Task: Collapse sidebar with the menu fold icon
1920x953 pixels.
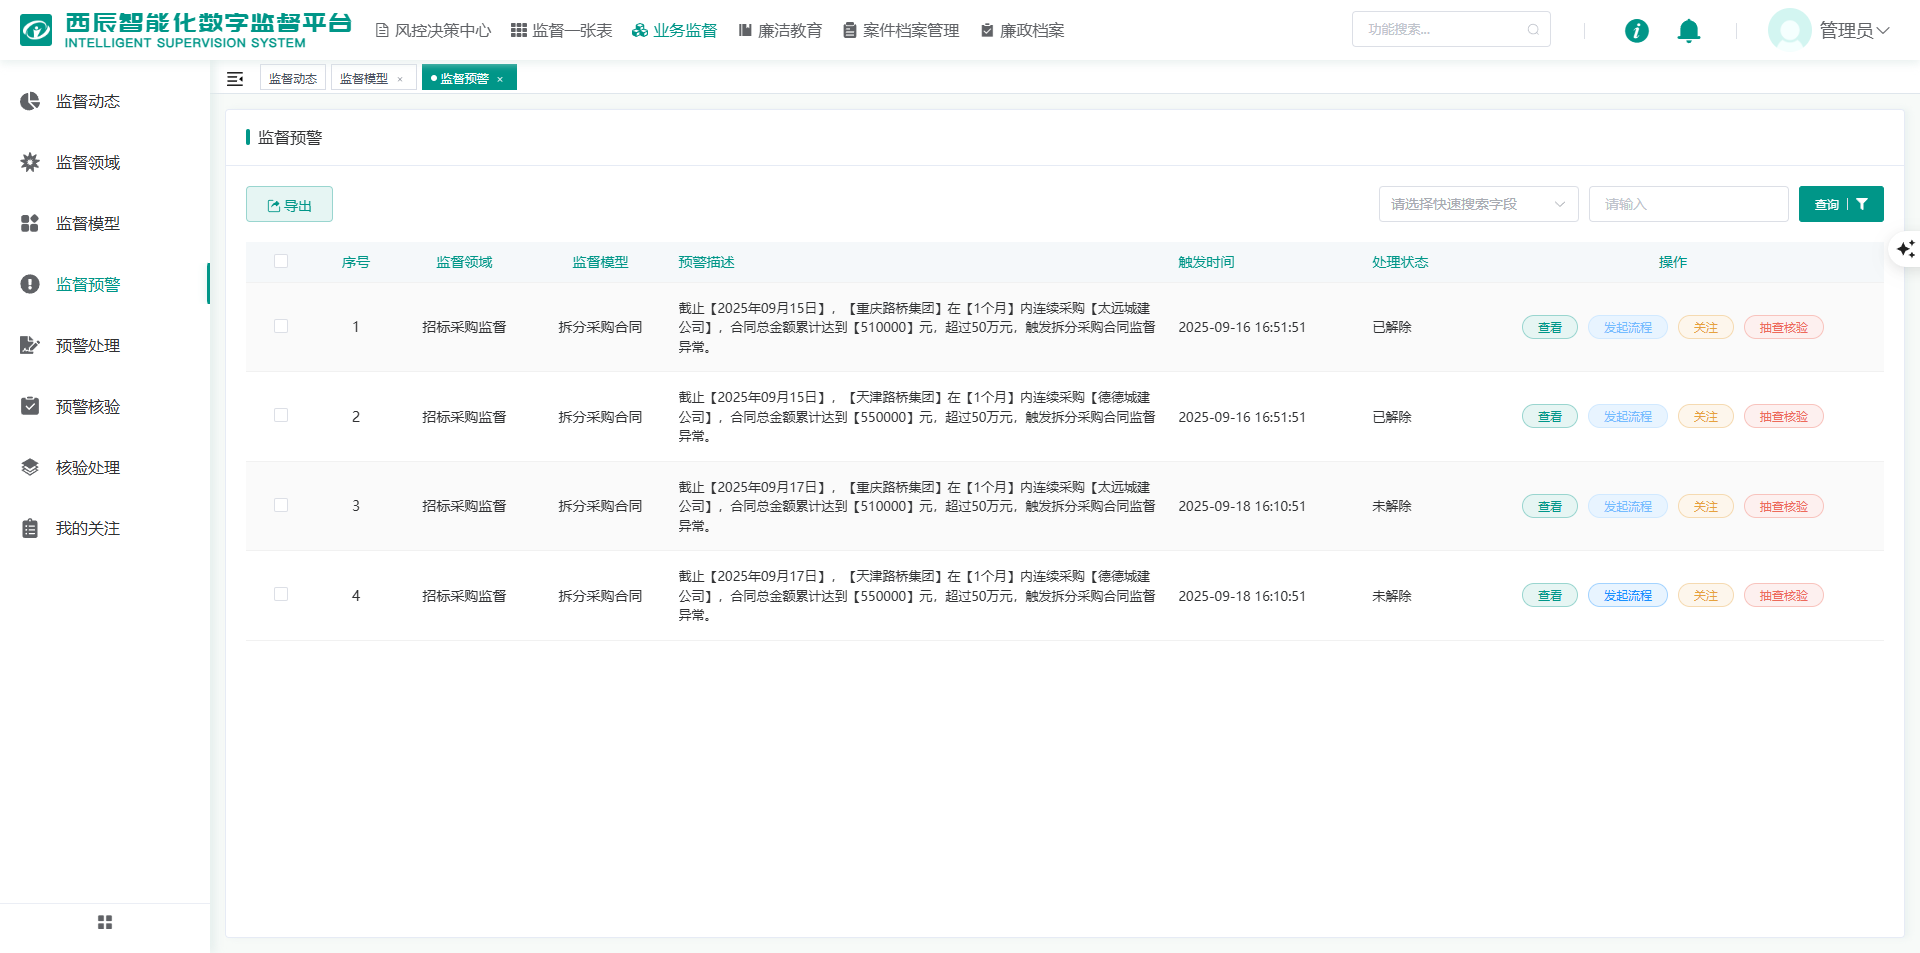Action: click(235, 79)
